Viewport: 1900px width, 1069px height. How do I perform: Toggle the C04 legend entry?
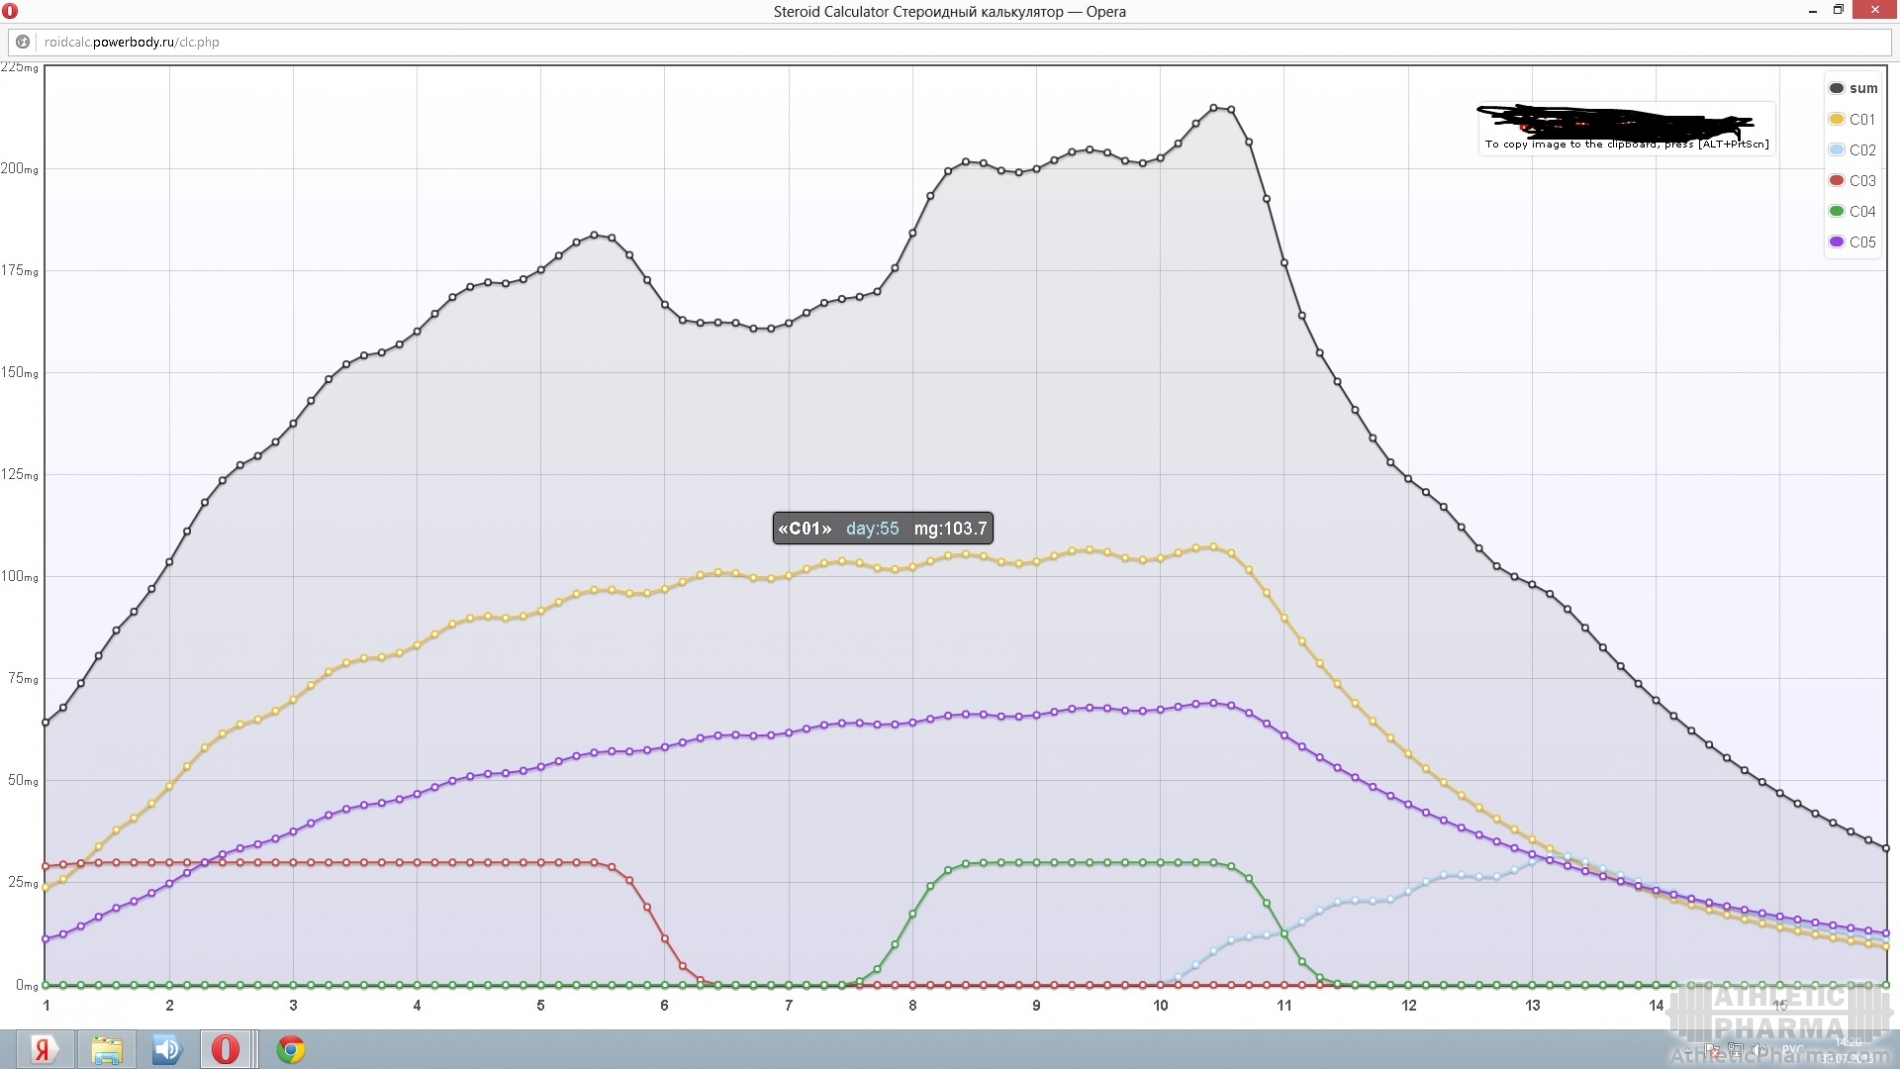(1852, 211)
